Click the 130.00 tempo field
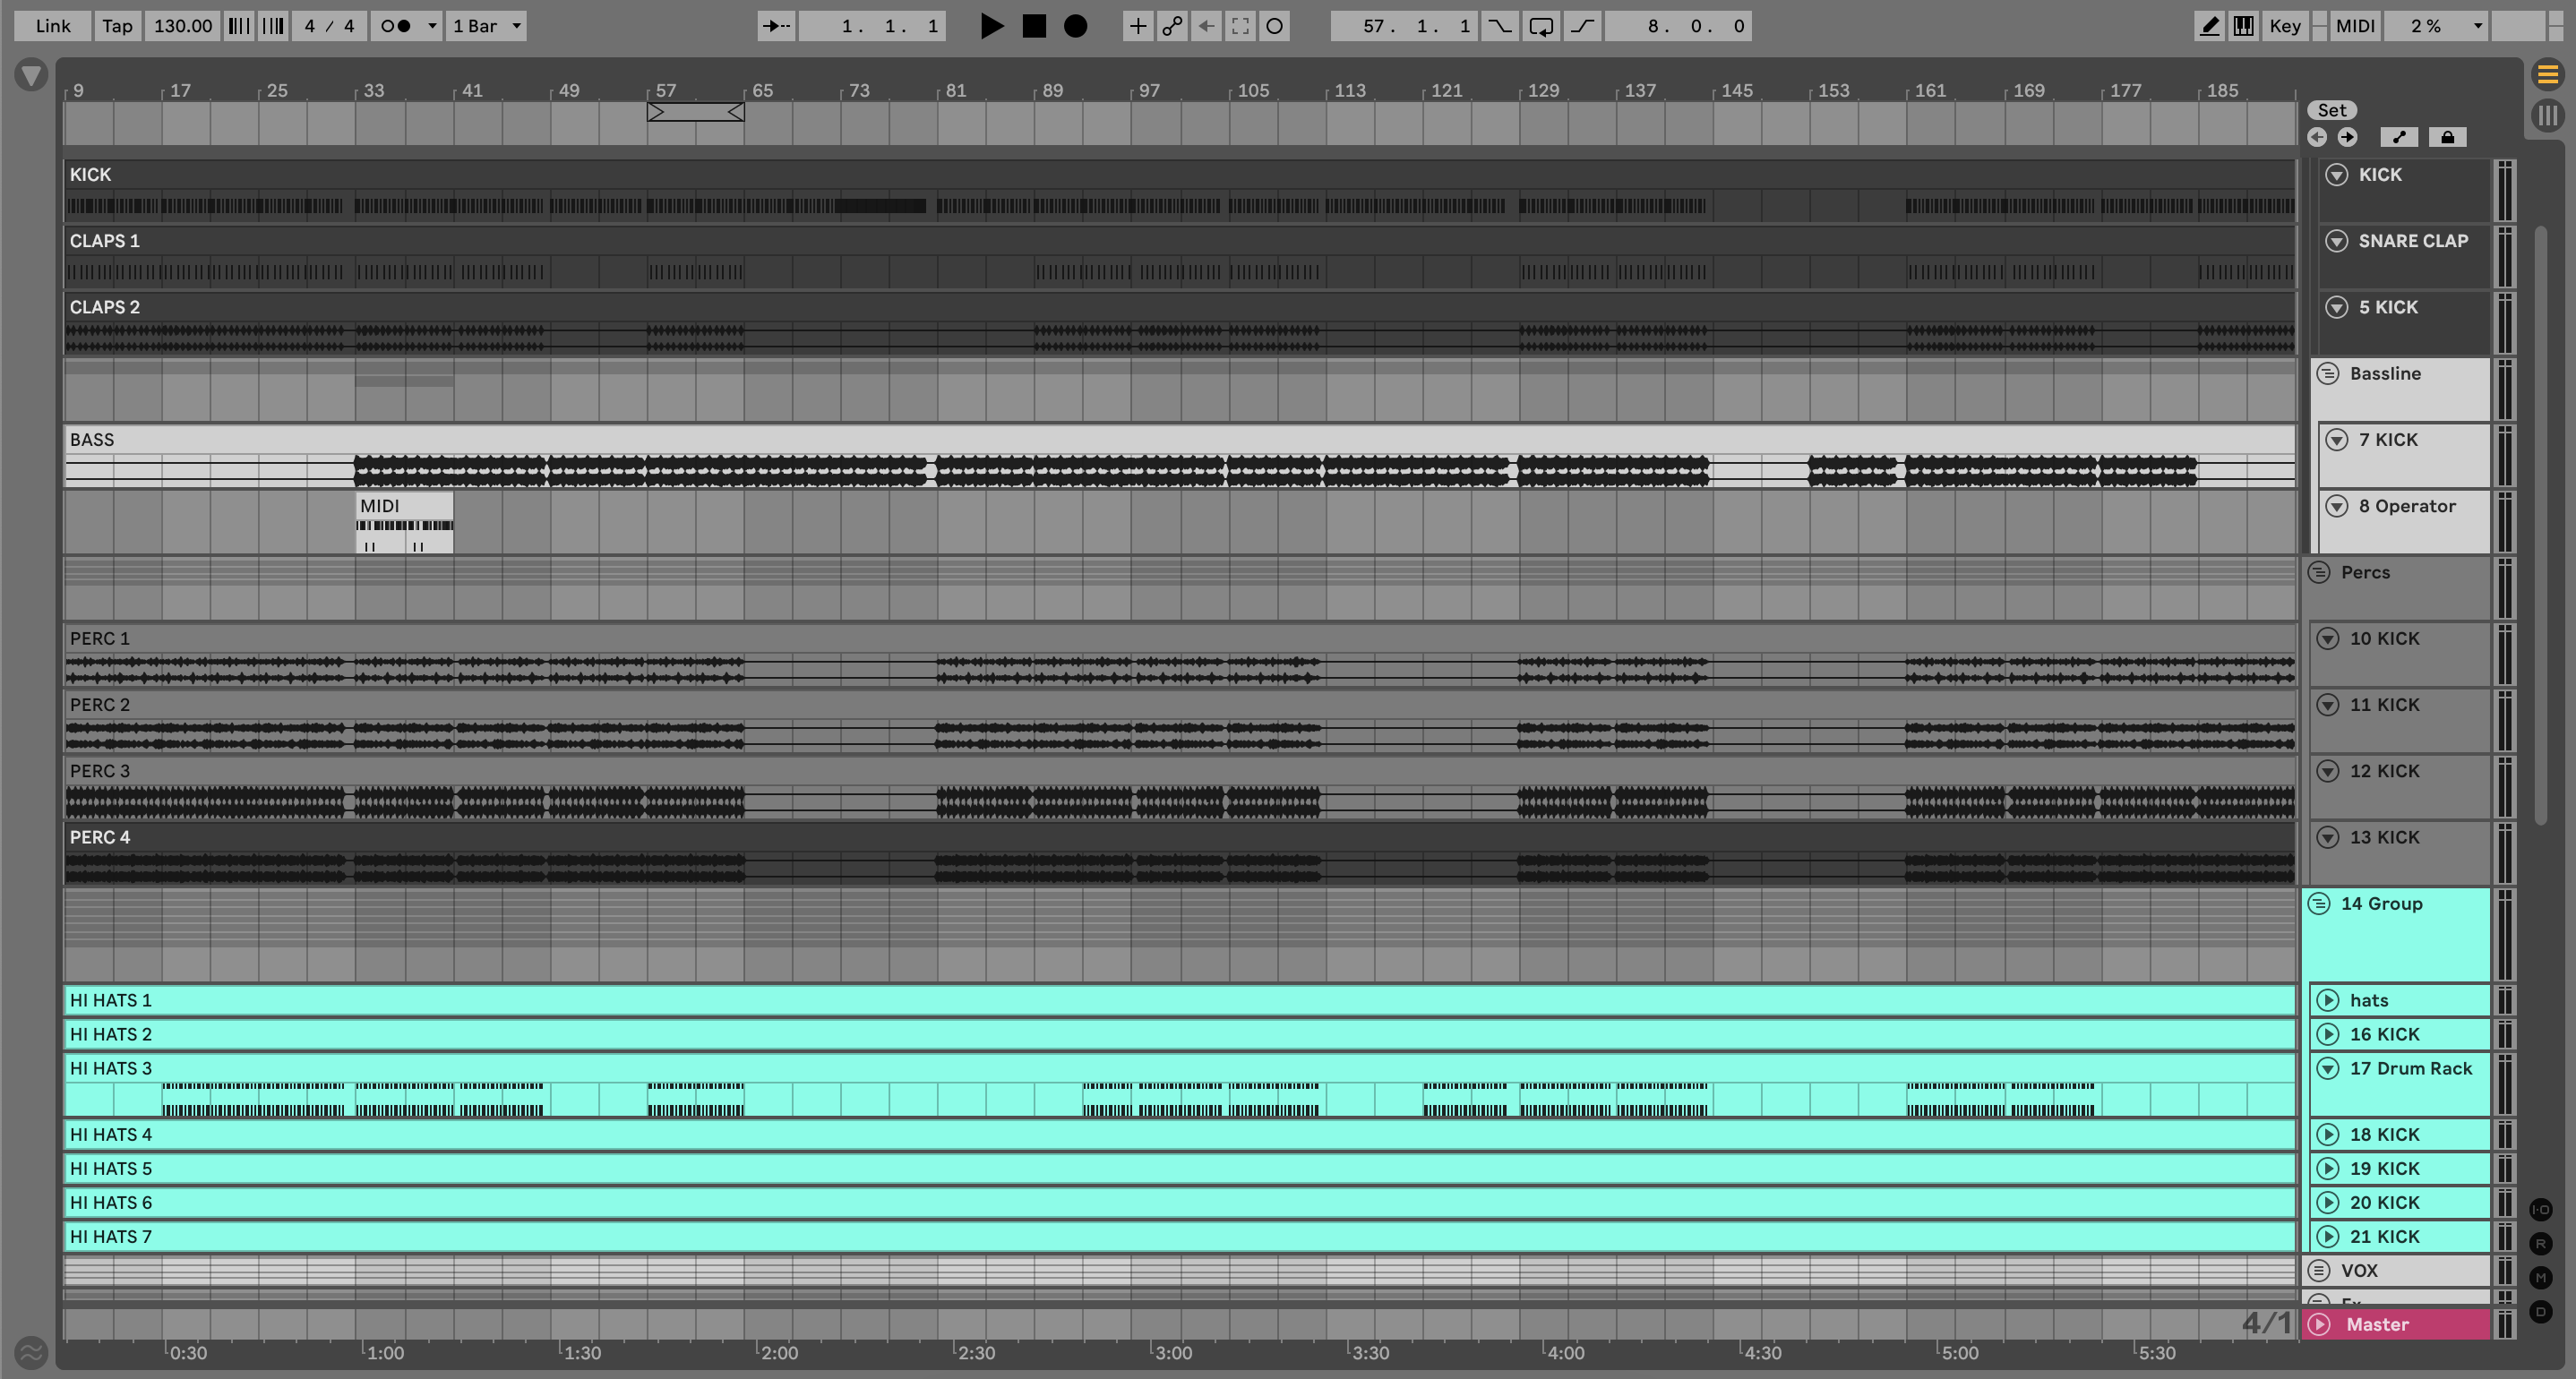2576x1379 pixels. coord(182,26)
